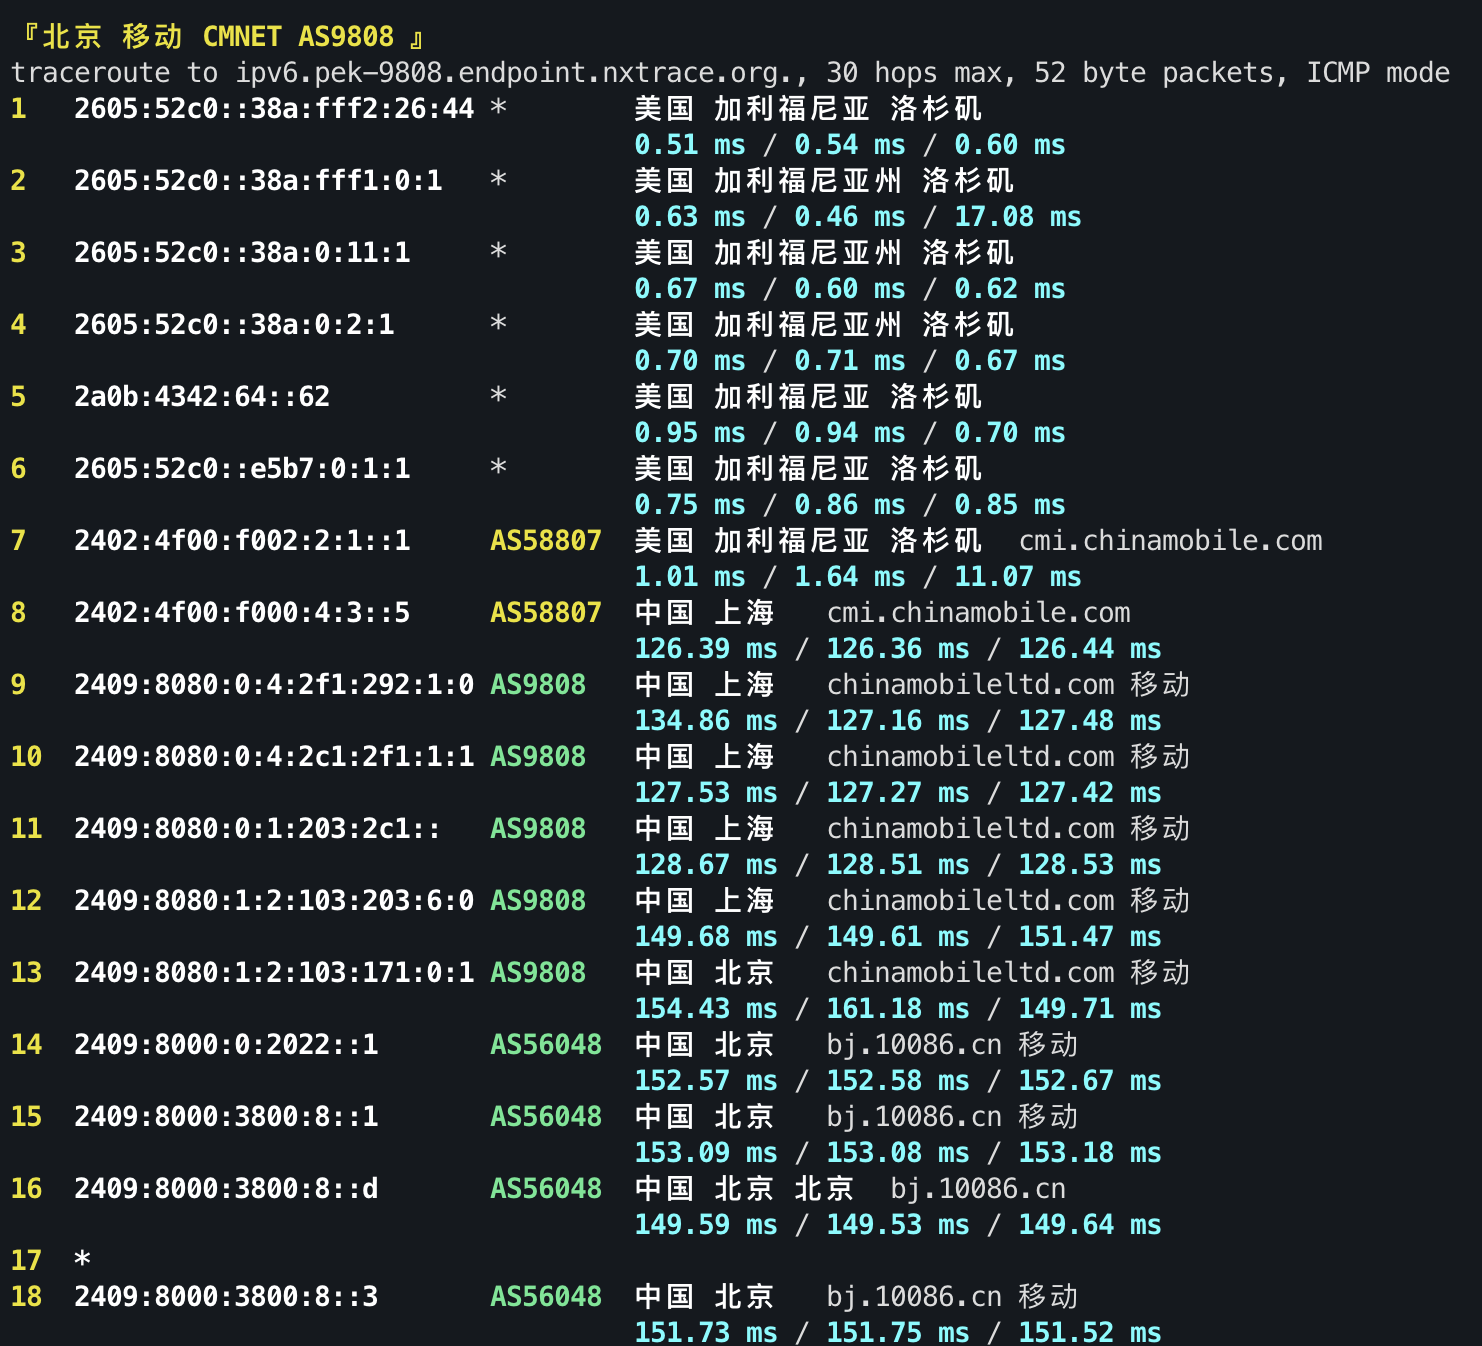Click latency value 126.39 ms on hop 8
The width and height of the screenshot is (1482, 1346).
coord(705,648)
